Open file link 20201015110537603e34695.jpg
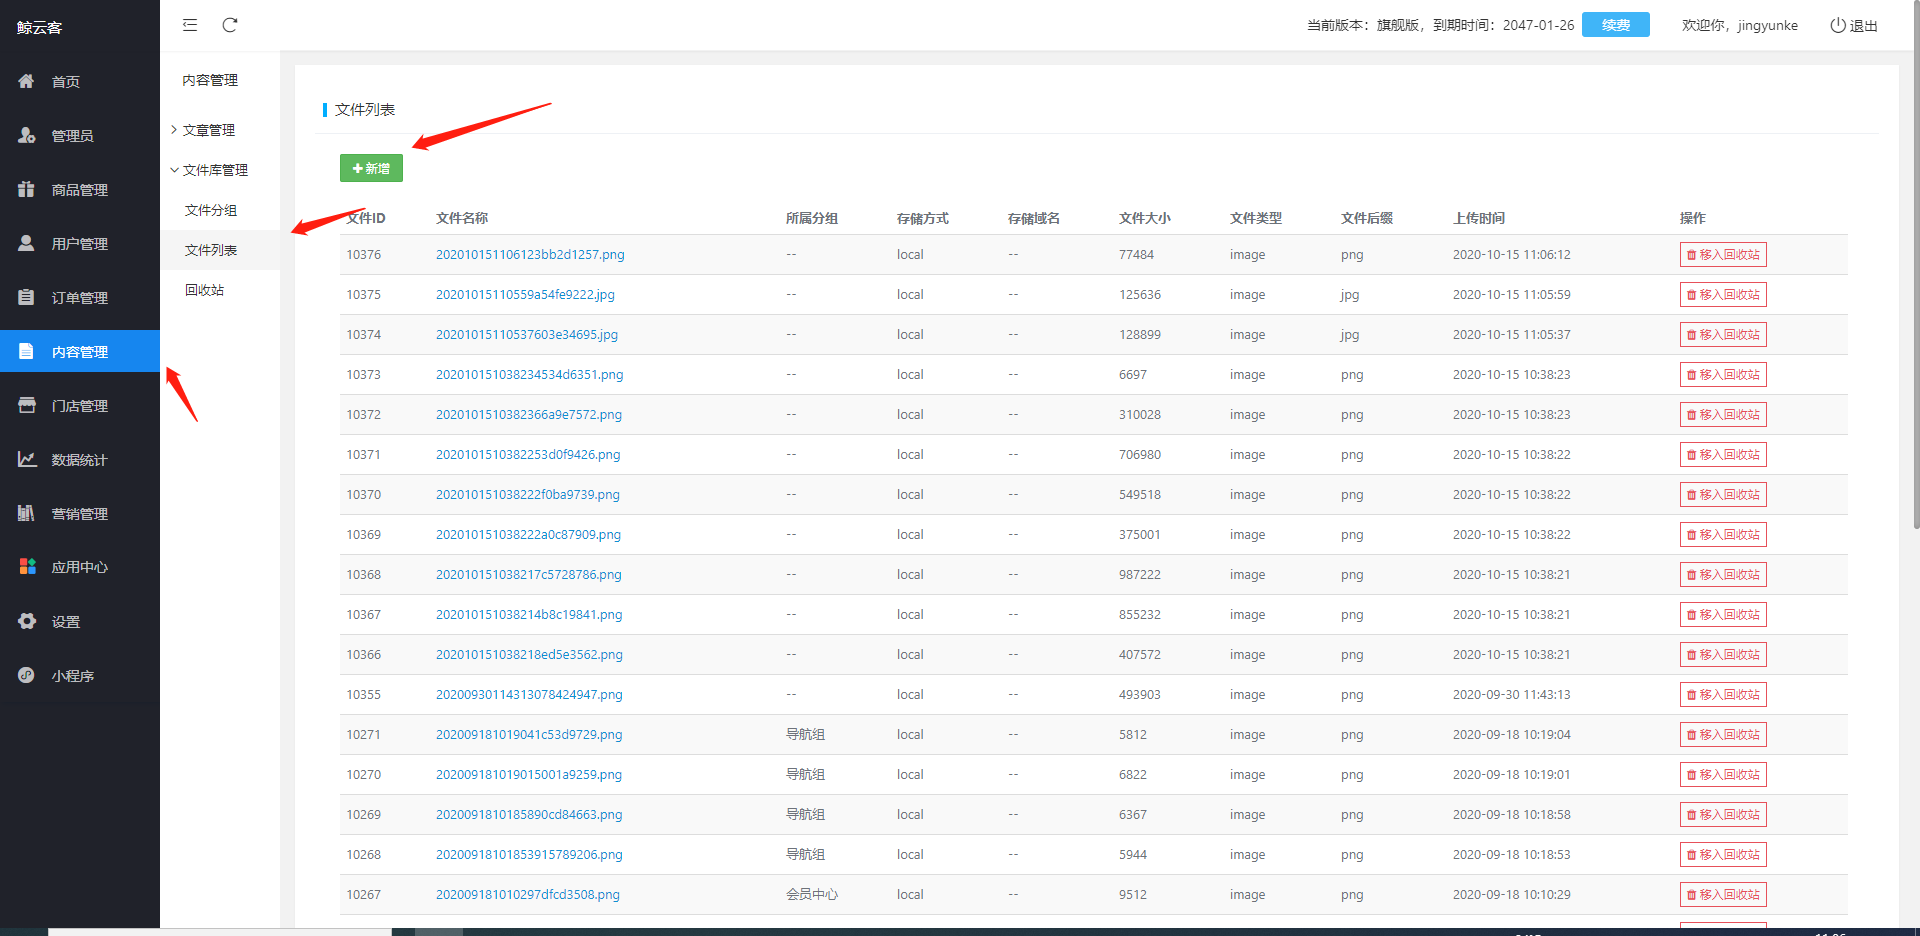Viewport: 1920px width, 936px height. [527, 335]
